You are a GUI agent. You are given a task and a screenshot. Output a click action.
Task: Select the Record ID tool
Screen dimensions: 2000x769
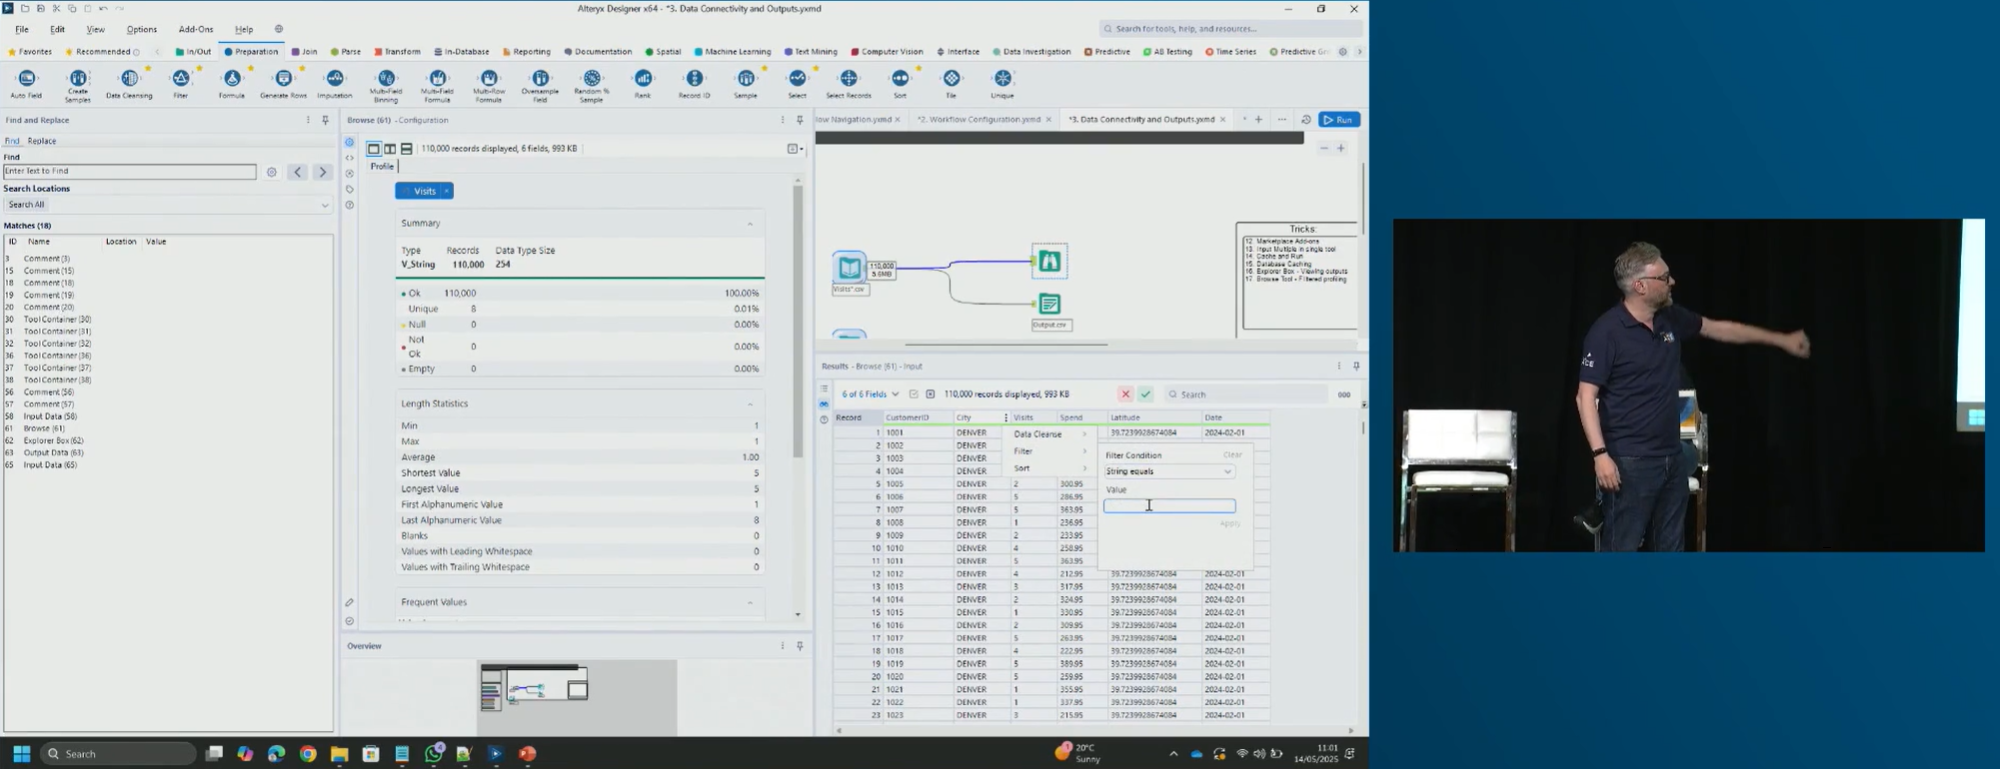[x=694, y=83]
